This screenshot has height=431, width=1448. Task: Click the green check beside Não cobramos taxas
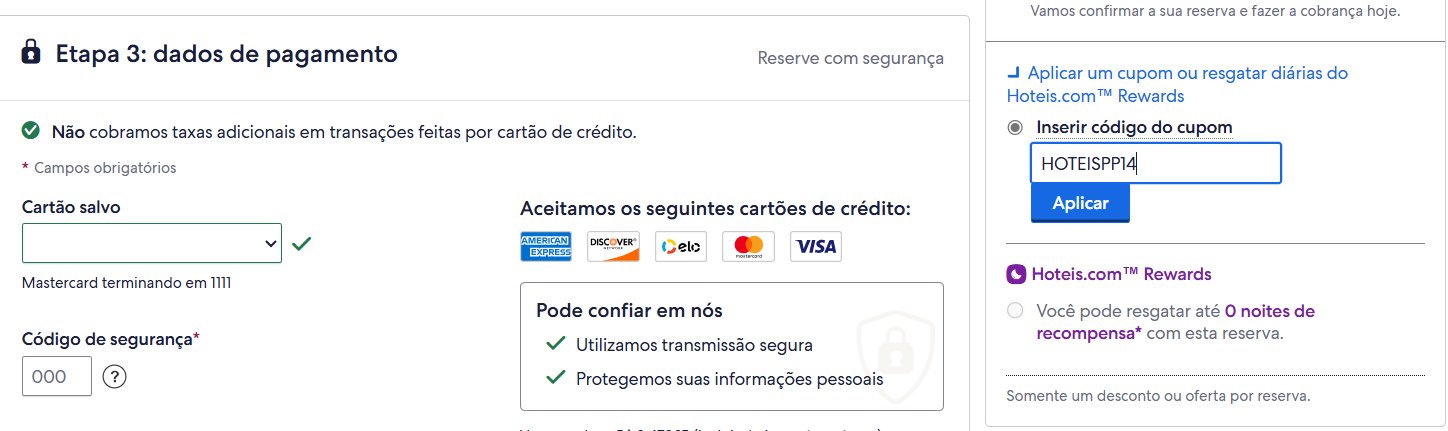[31, 131]
